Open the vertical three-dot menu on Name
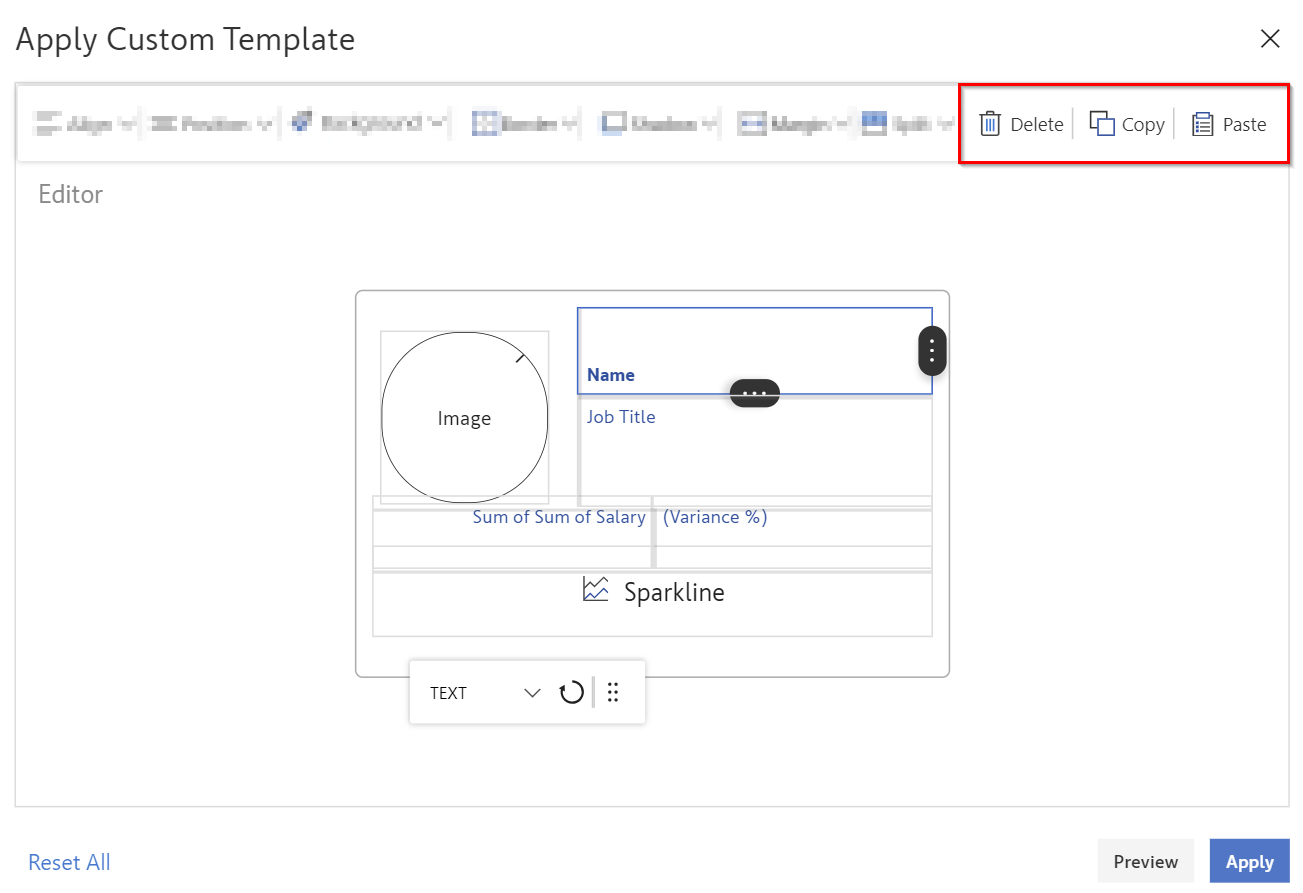The width and height of the screenshot is (1303, 893). 932,351
